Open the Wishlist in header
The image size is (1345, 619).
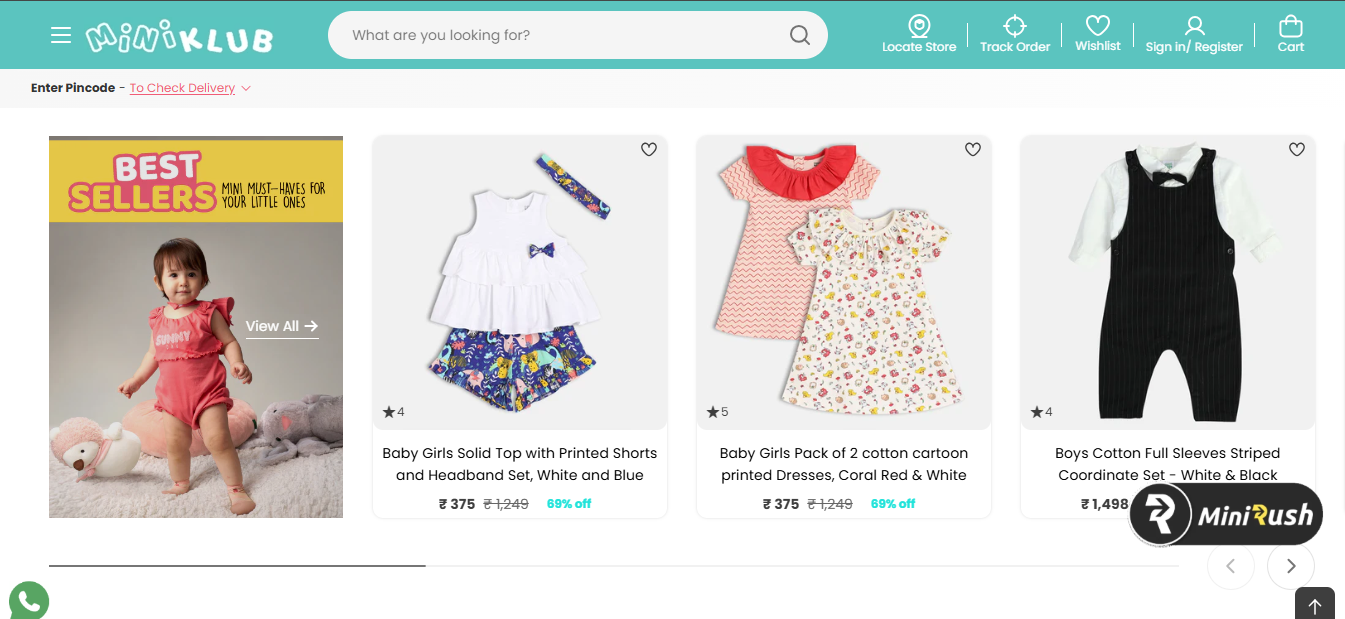1098,34
